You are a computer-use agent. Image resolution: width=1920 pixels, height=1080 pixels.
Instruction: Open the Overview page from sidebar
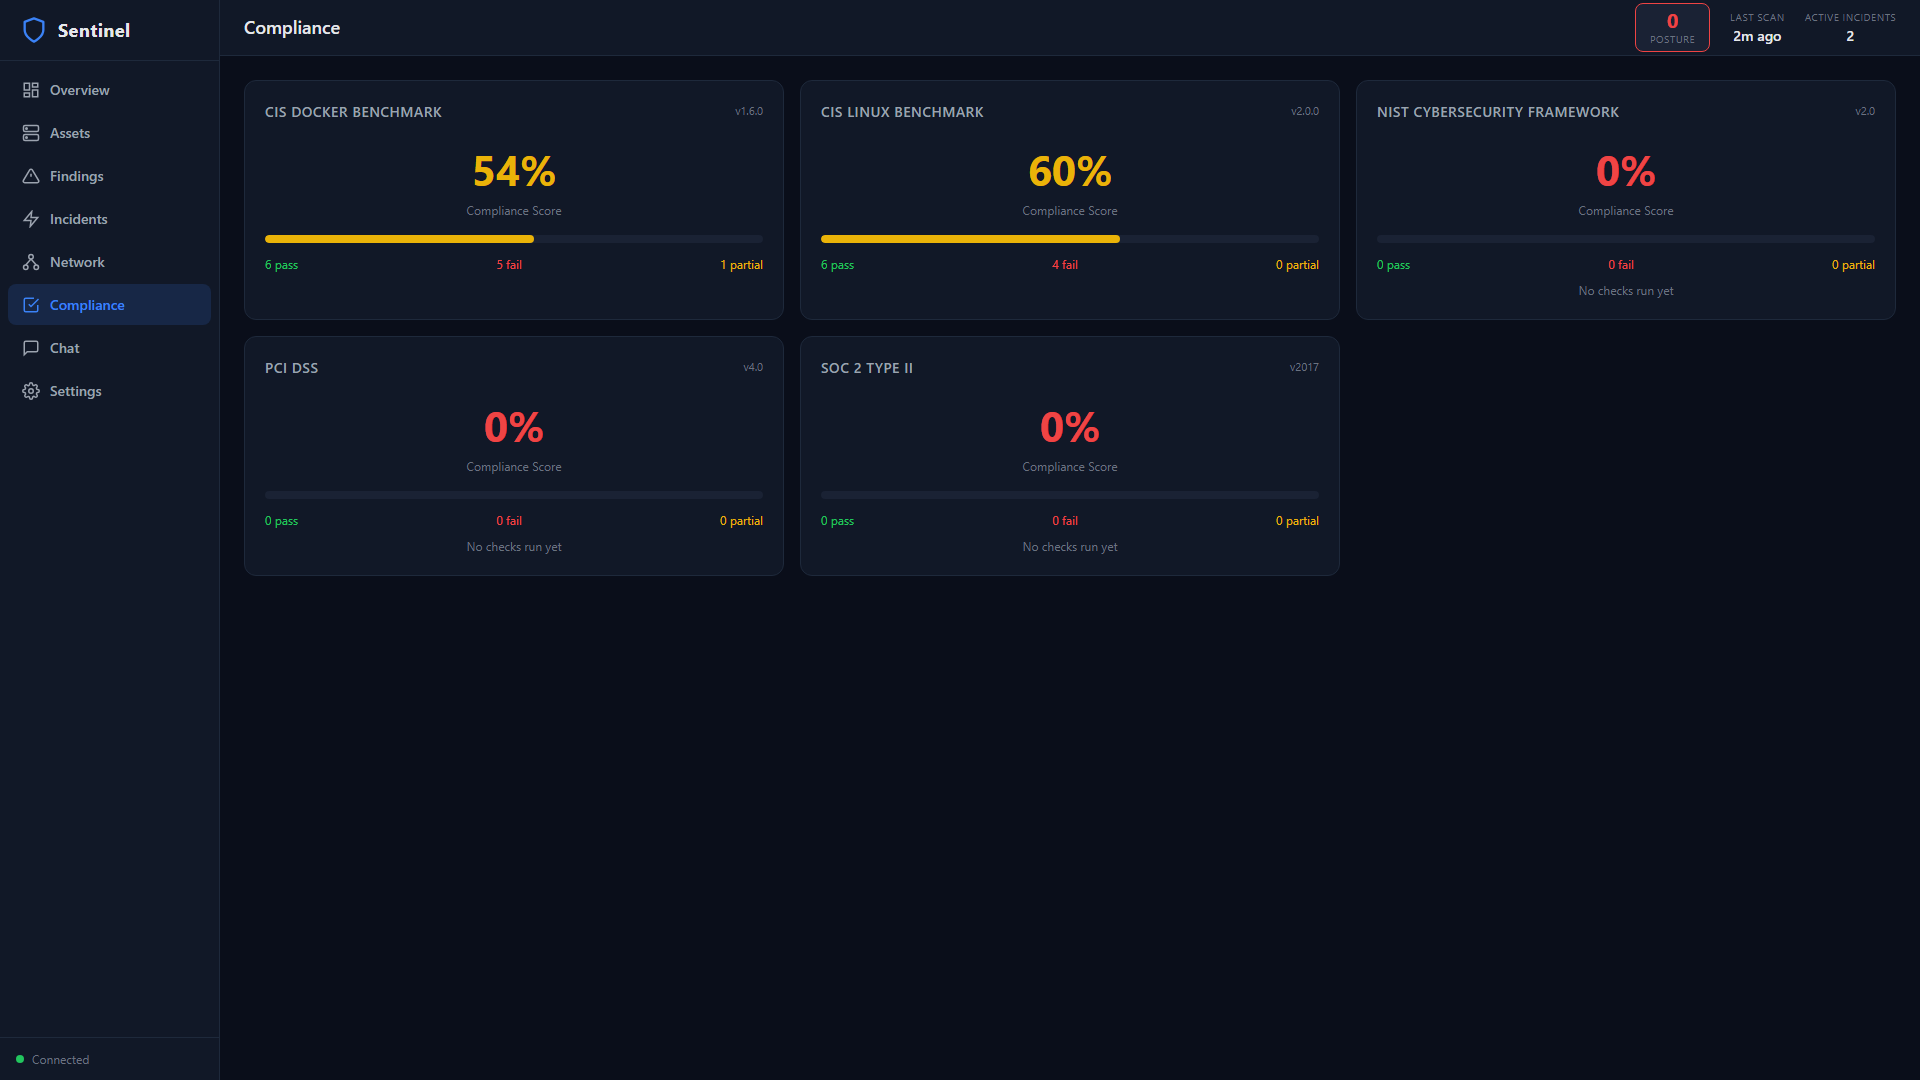pos(80,90)
